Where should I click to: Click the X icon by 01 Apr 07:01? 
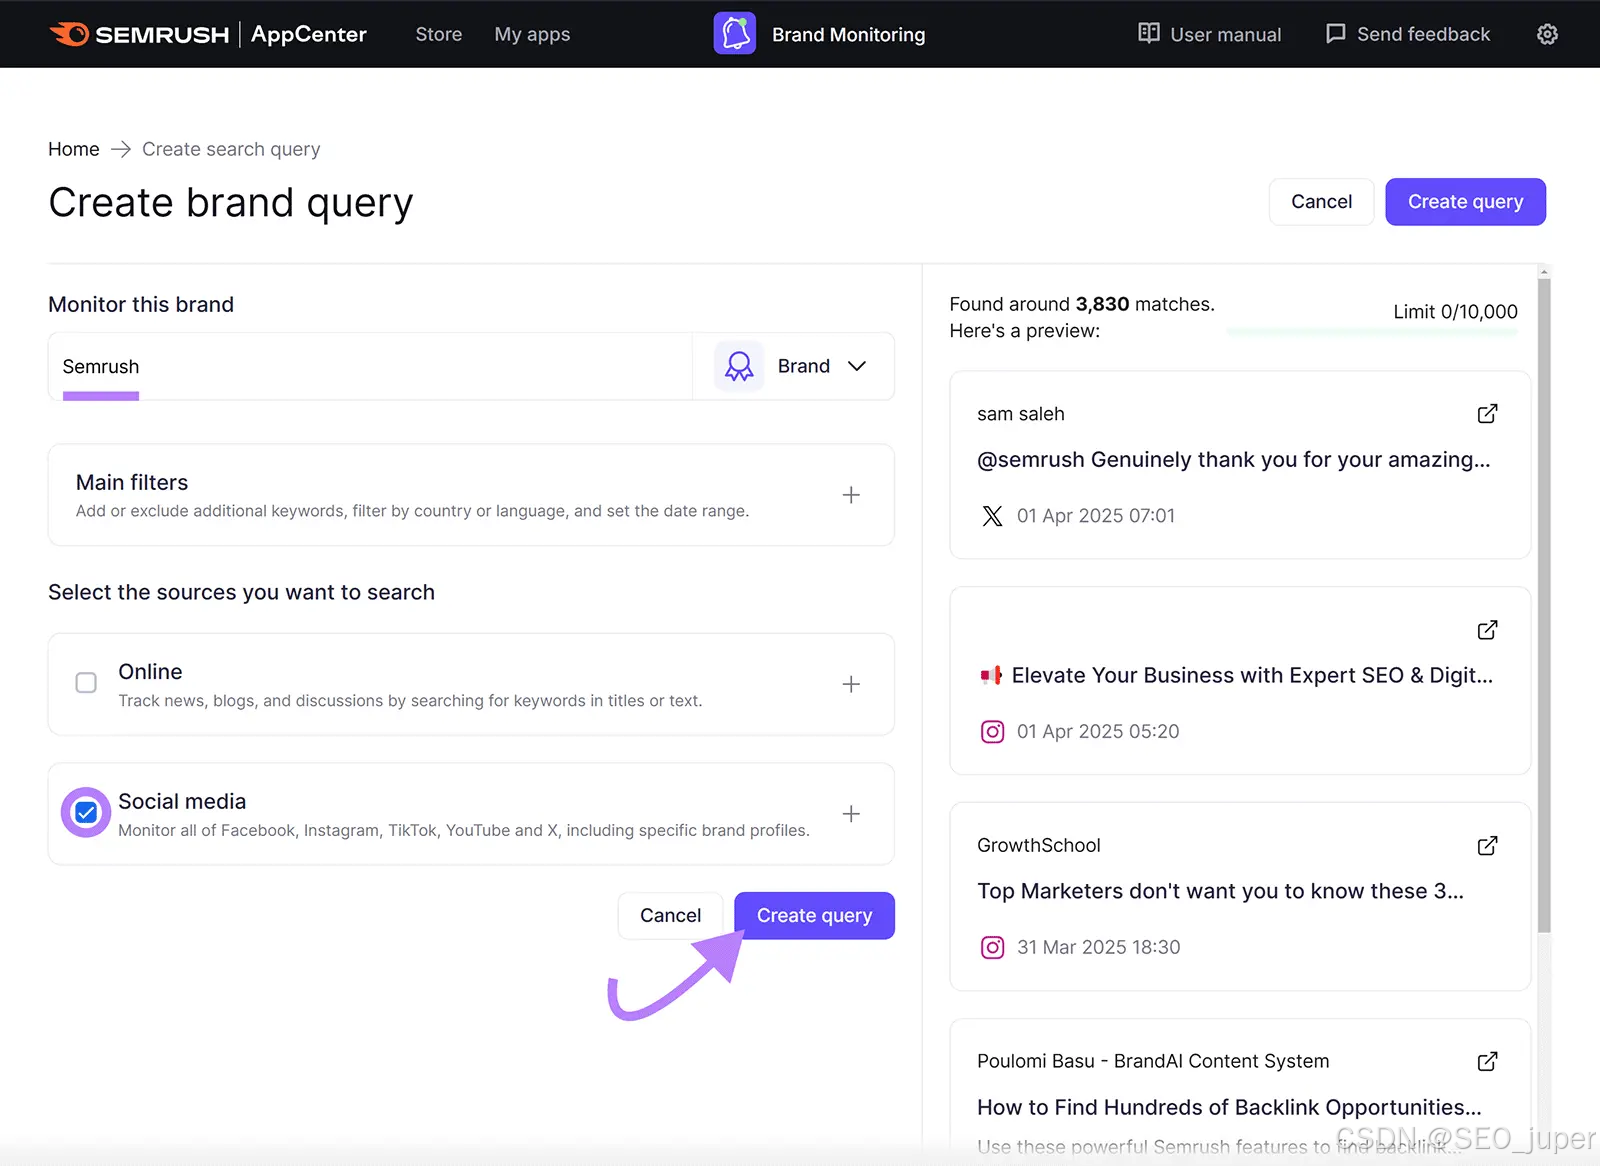(x=992, y=516)
